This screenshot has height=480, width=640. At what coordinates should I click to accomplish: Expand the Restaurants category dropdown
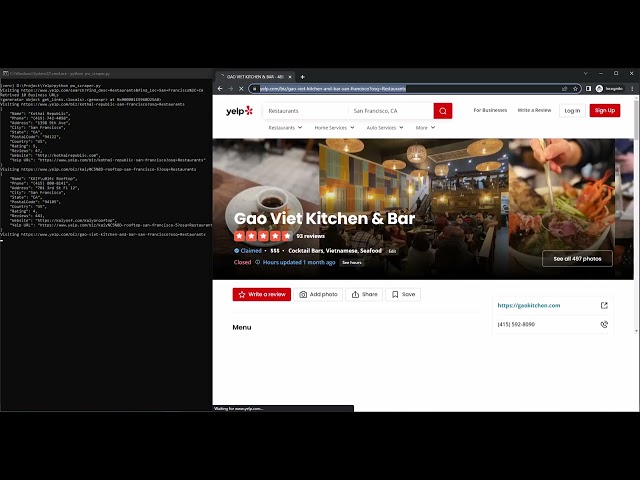tap(285, 128)
